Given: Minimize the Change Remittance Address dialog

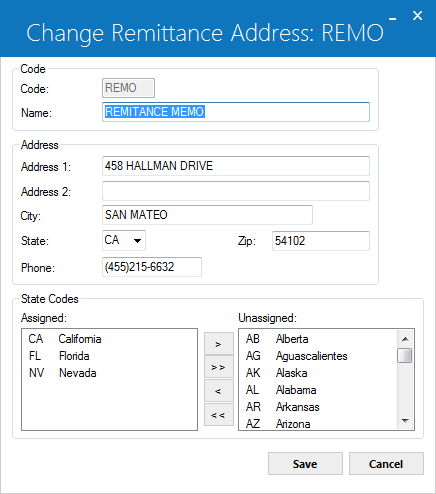Looking at the screenshot, I should point(393,19).
